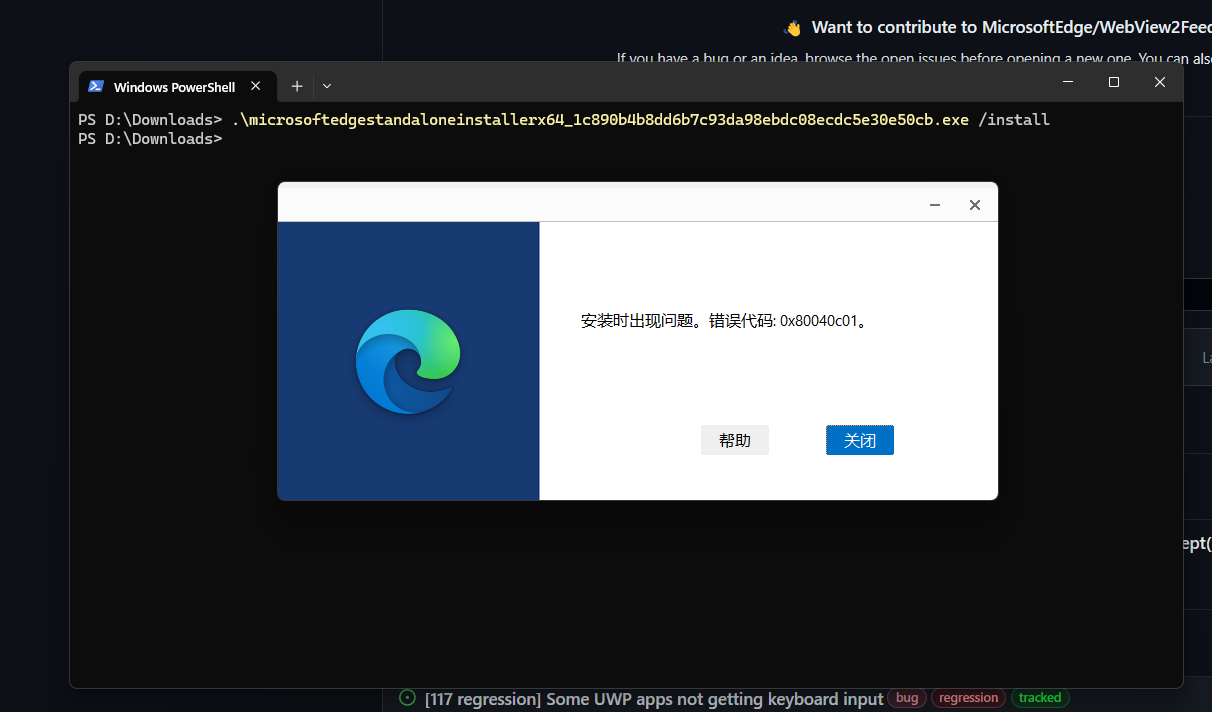The width and height of the screenshot is (1212, 712).
Task: Minimize the Windows Terminal window
Action: tap(1068, 82)
